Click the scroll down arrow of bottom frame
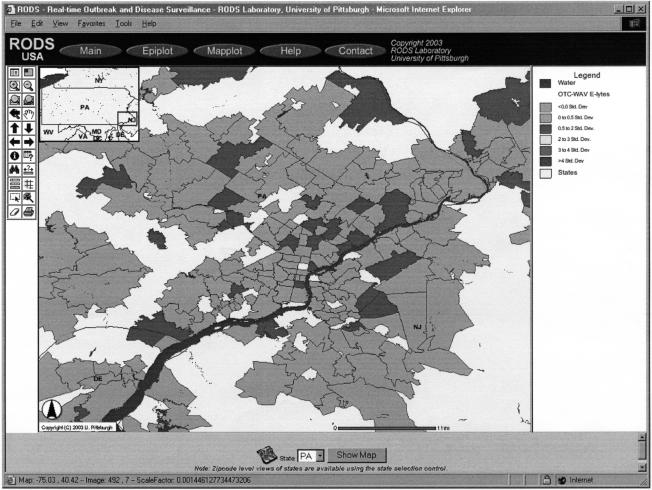Screen dimensions: 652x490 point(642,468)
